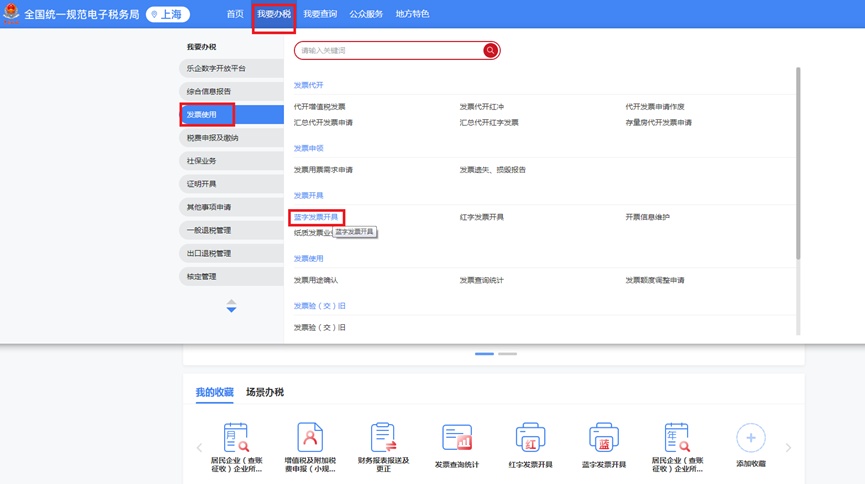Click 添加收藏 plus icon
The image size is (865, 484).
coord(751,438)
